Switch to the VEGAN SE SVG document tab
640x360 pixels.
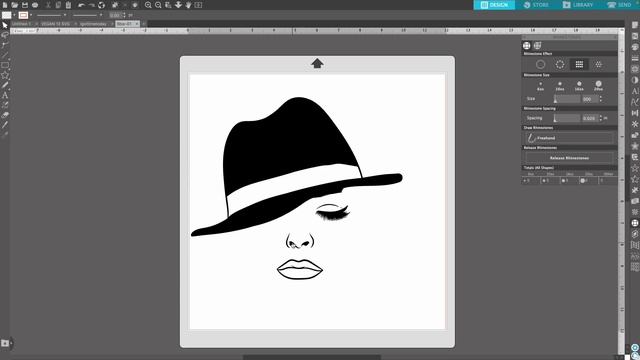56,24
